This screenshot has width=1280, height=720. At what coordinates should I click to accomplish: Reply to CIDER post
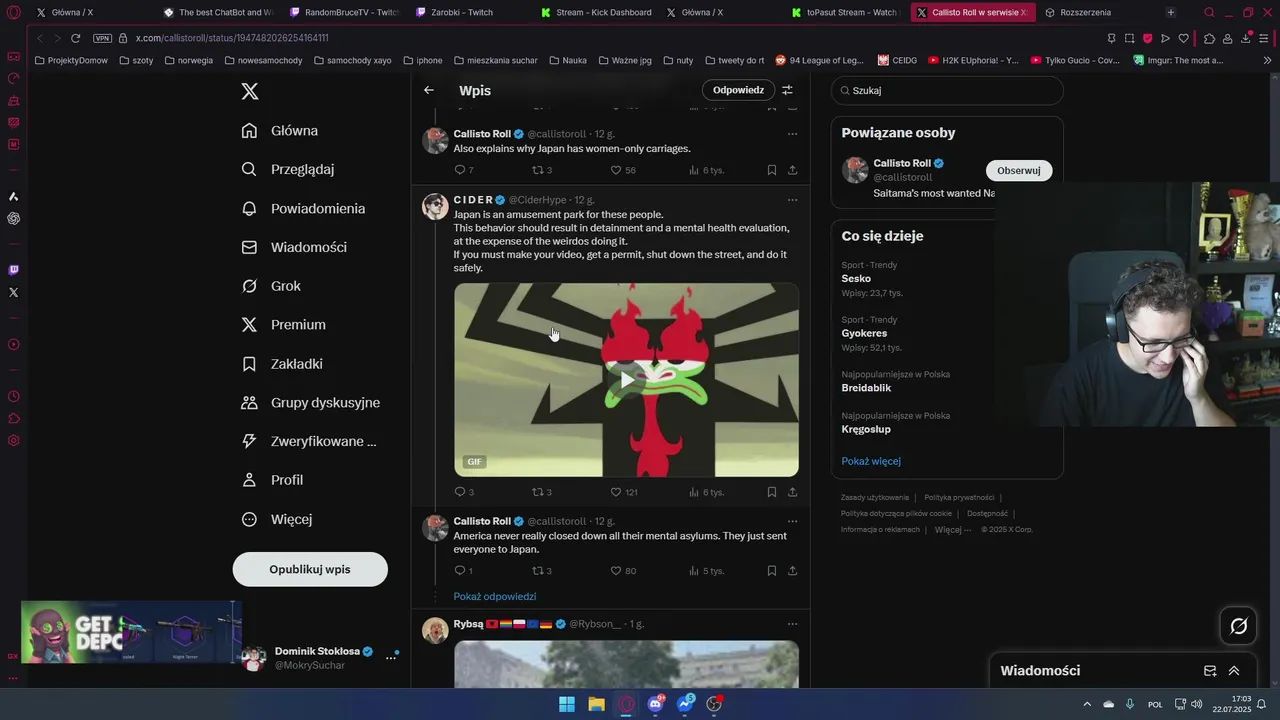[x=460, y=492]
